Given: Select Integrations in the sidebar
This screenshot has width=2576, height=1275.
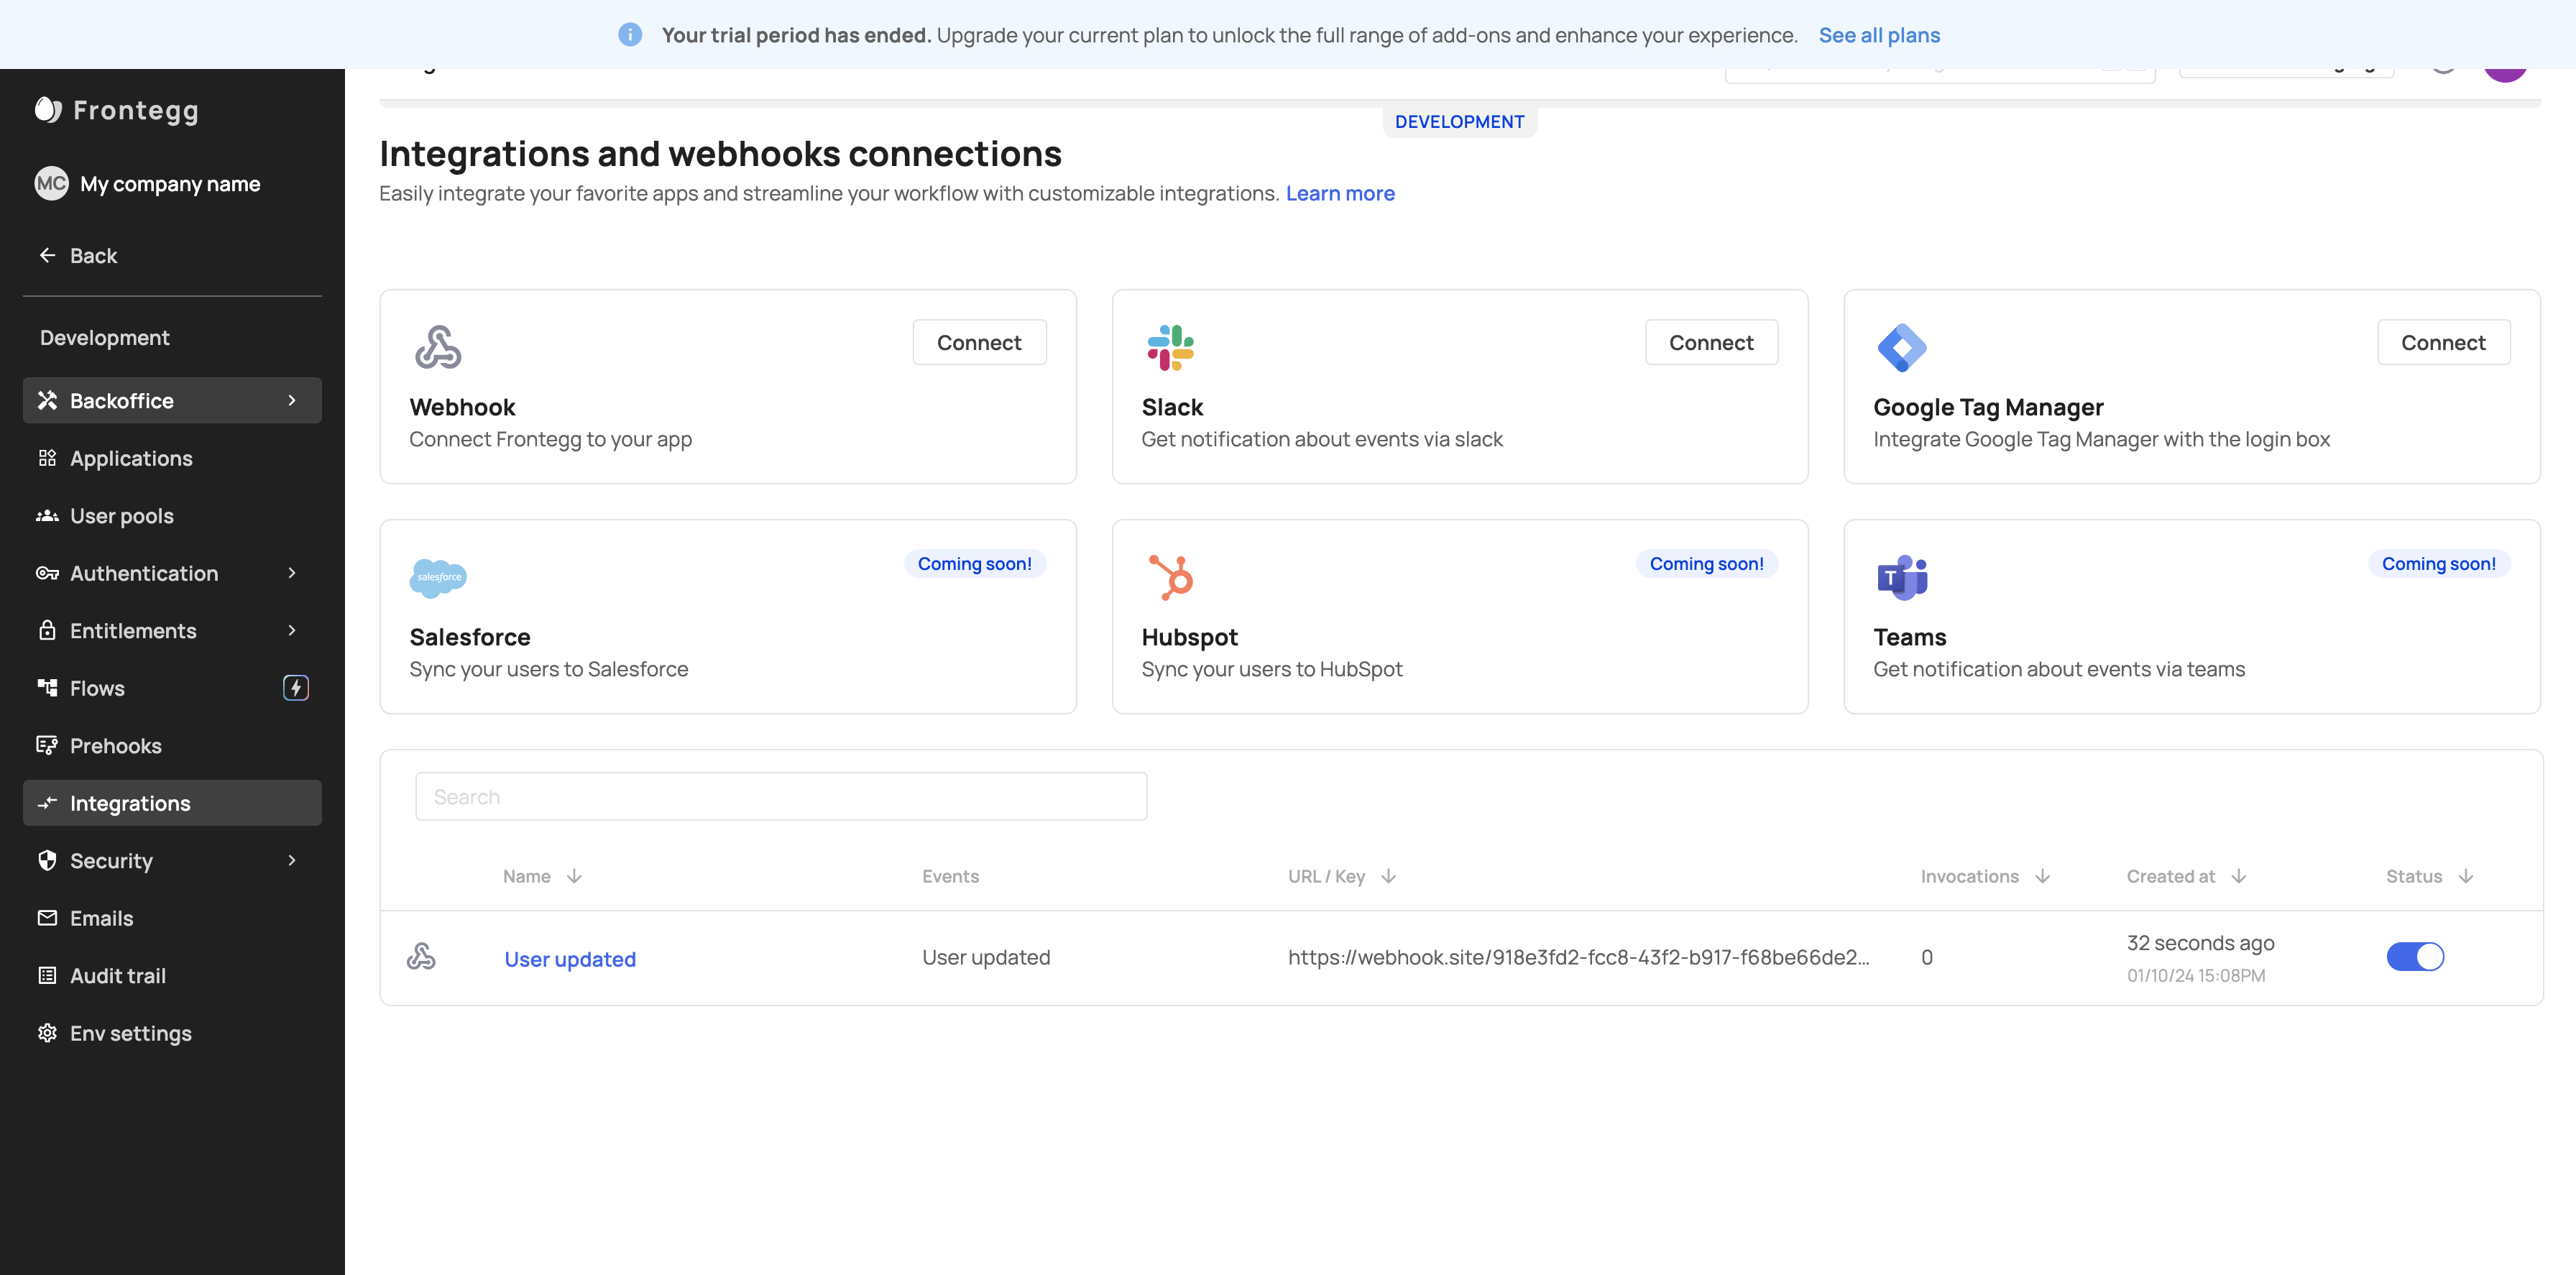Looking at the screenshot, I should click(172, 803).
